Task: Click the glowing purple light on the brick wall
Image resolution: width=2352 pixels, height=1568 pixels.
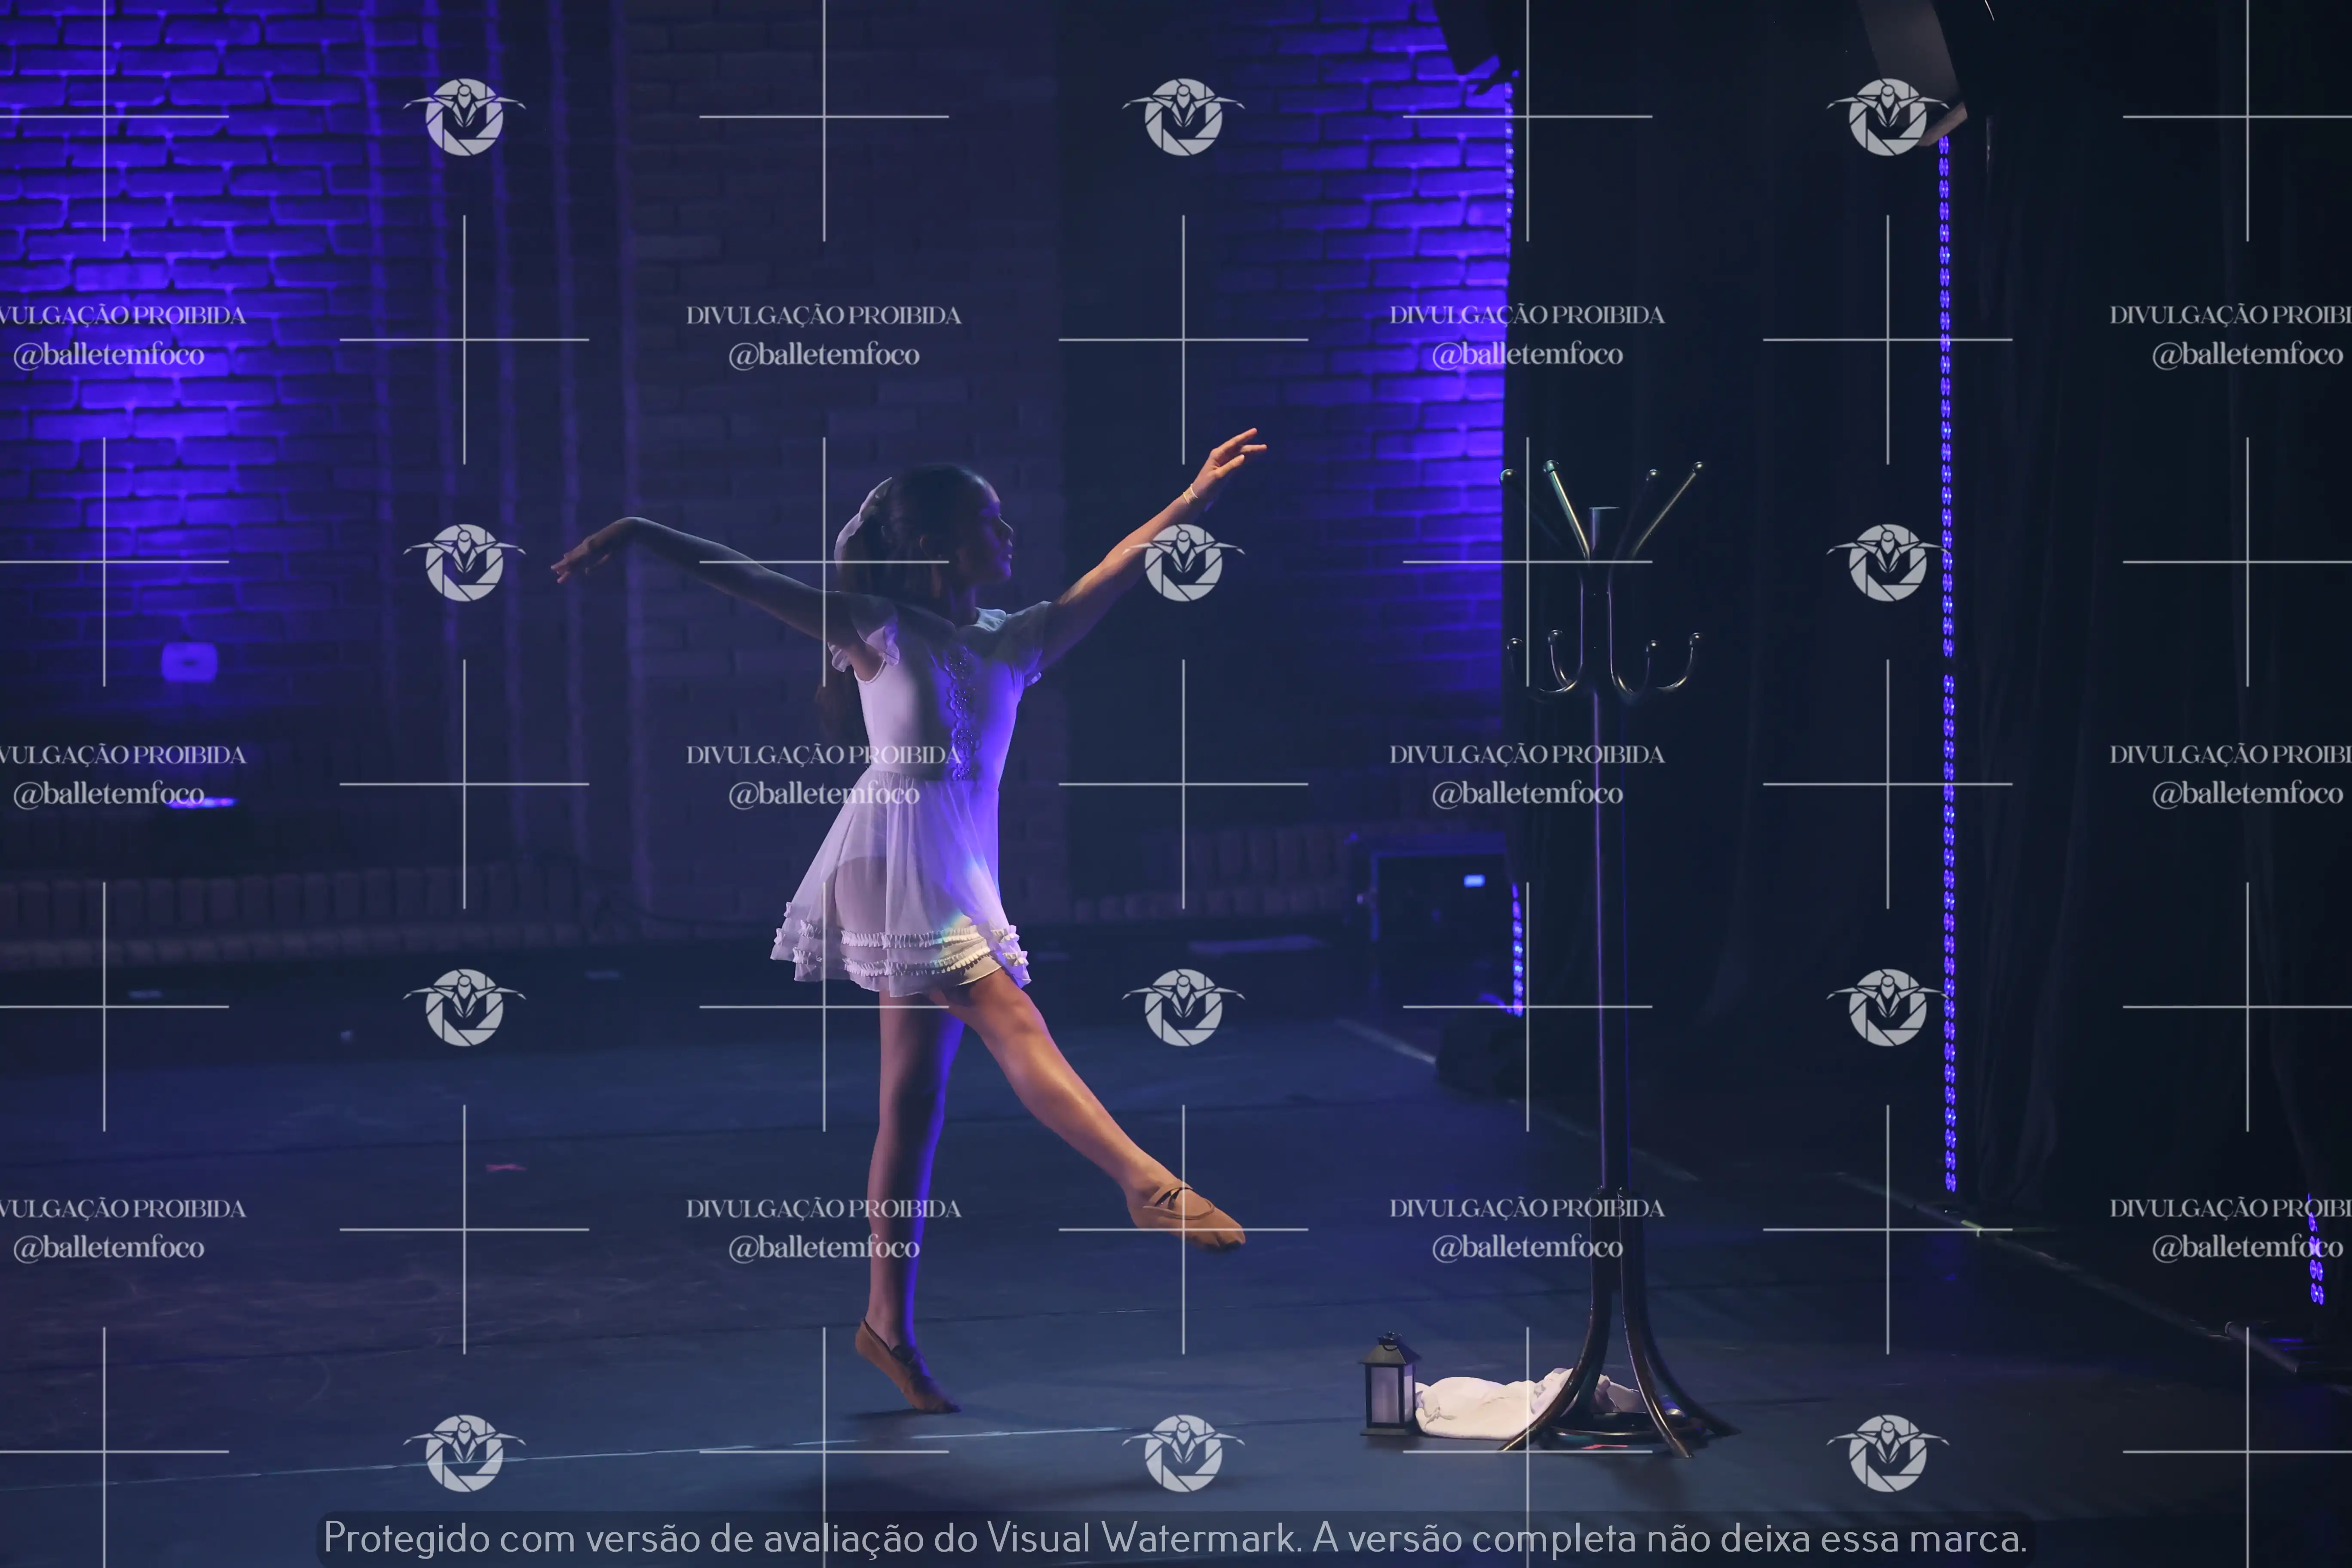Action: point(189,661)
